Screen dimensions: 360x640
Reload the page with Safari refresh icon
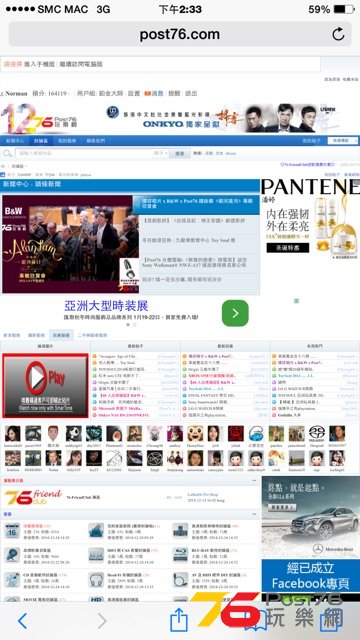click(338, 34)
